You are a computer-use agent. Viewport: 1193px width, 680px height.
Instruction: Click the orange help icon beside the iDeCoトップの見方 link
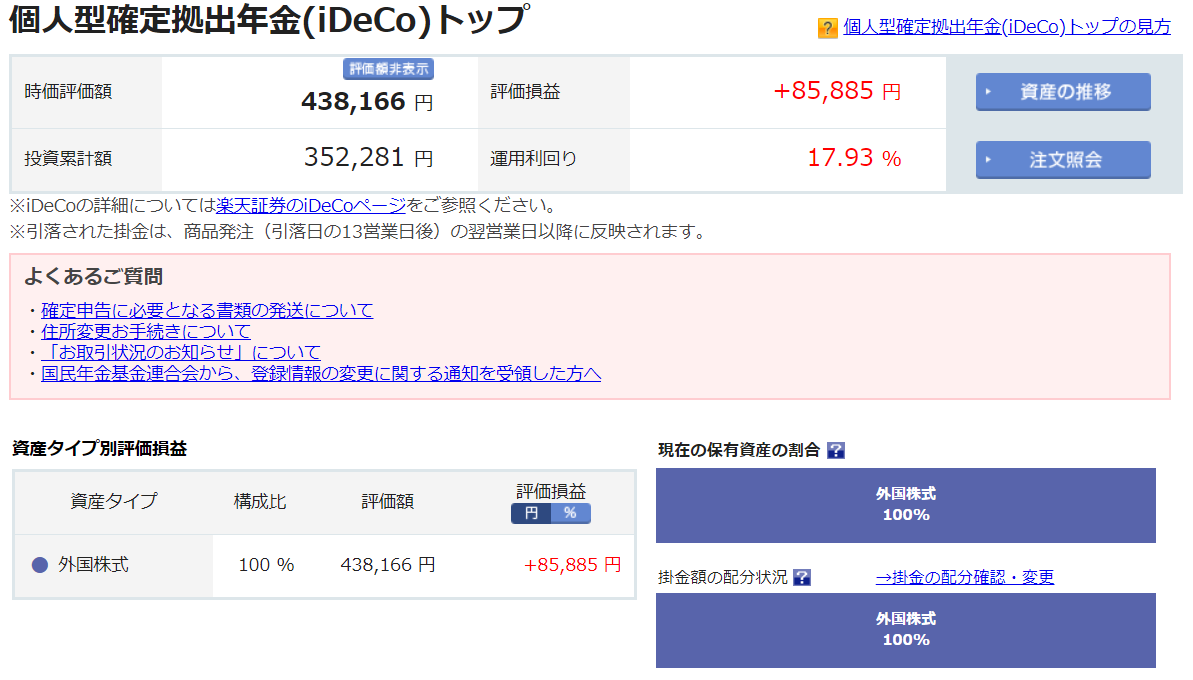(x=827, y=28)
